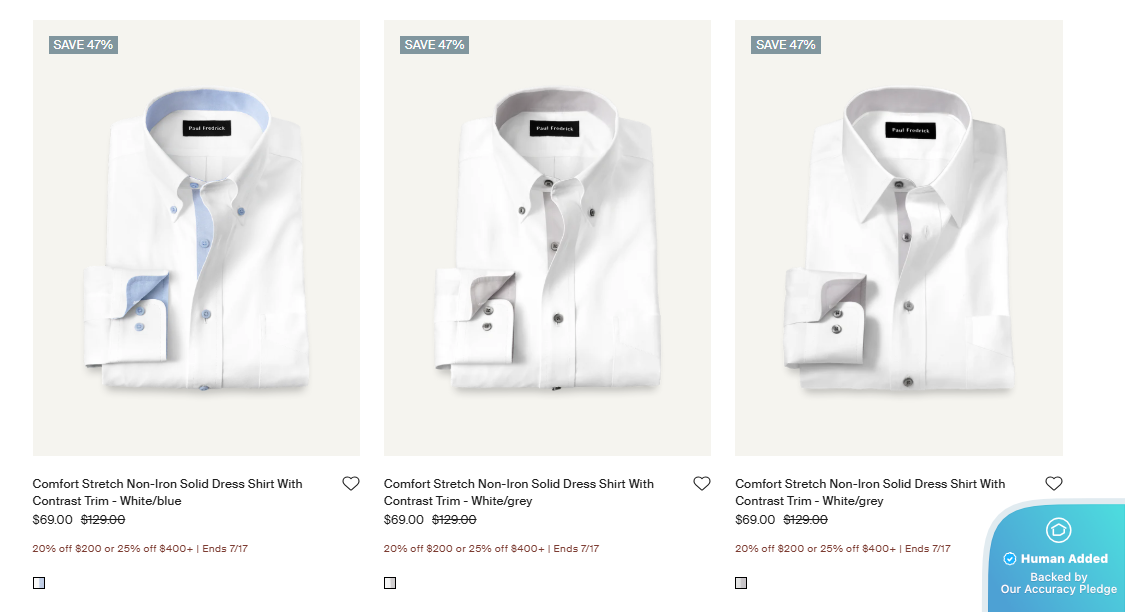1125x612 pixels.
Task: Click the SAVE 47% badge on the first shirt
Action: coord(83,44)
